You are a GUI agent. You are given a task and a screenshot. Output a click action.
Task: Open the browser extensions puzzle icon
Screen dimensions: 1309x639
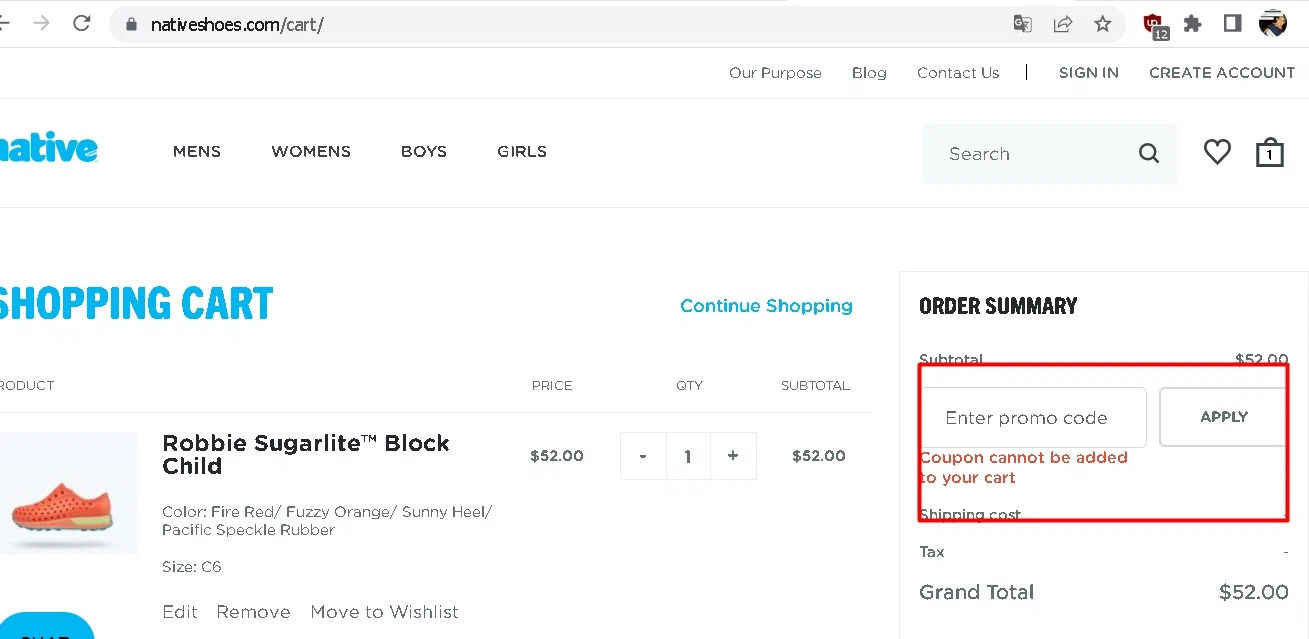[1192, 24]
